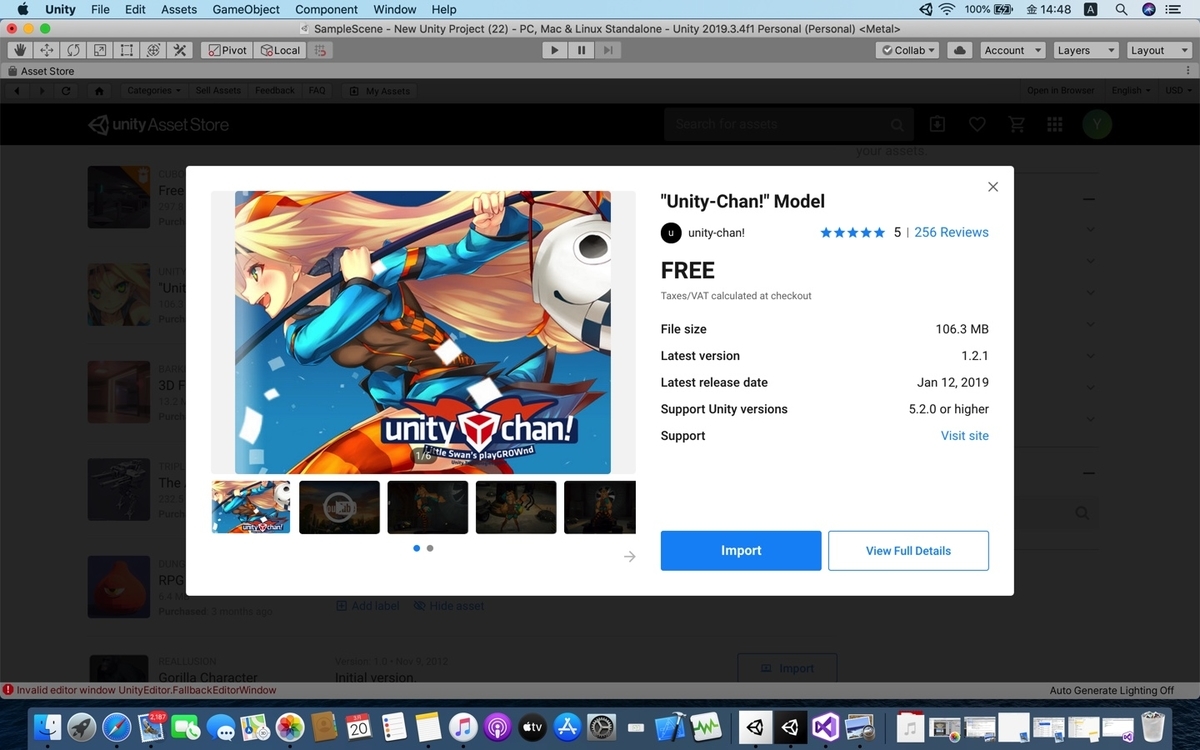Click View Full Details button
The width and height of the screenshot is (1200, 750).
[908, 551]
